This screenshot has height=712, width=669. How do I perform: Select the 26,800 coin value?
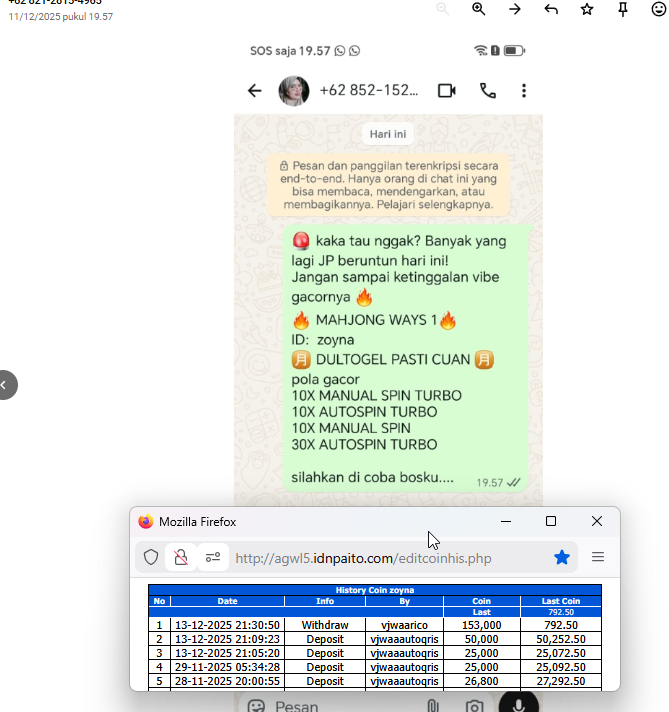(x=481, y=681)
